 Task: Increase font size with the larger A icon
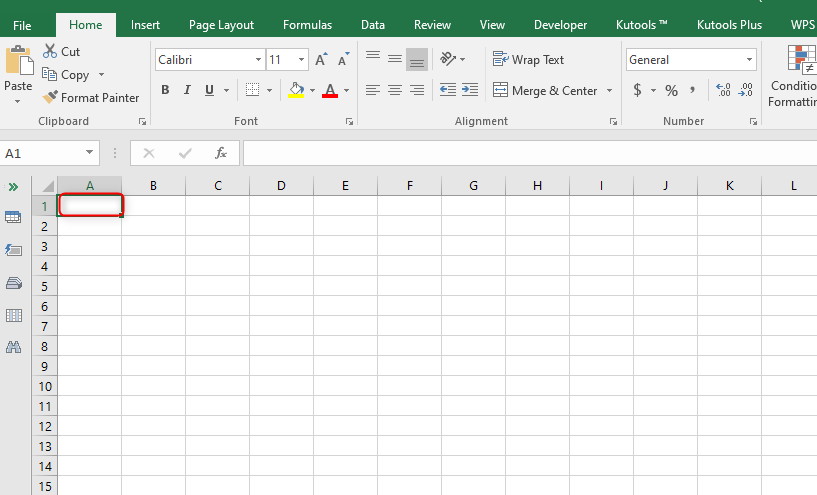tap(321, 60)
